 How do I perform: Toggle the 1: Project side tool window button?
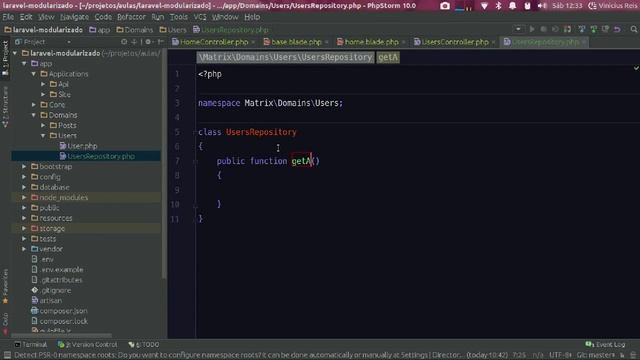click(5, 58)
